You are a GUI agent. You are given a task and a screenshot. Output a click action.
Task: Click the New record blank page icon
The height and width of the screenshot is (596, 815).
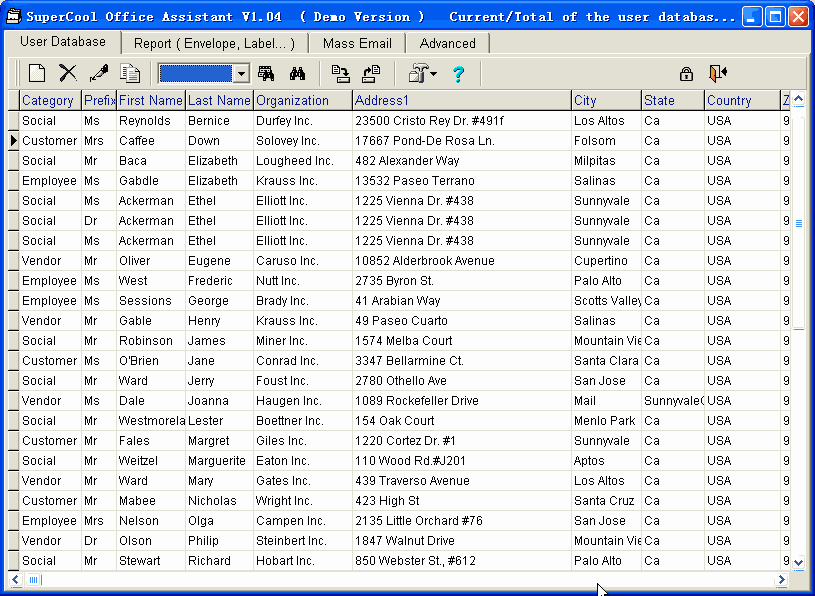37,73
